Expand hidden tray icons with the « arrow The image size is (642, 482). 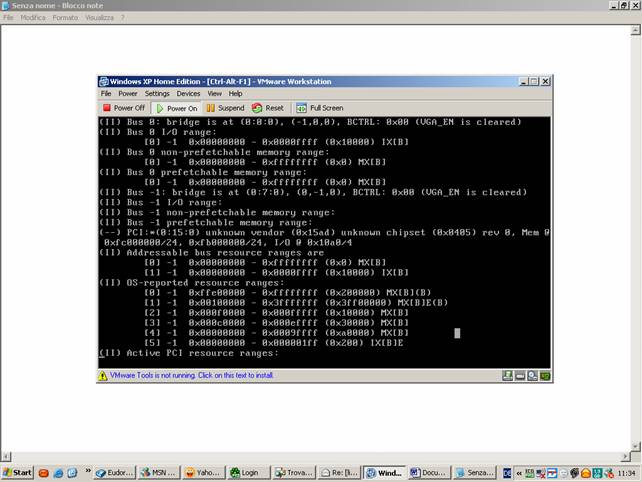[x=519, y=473]
